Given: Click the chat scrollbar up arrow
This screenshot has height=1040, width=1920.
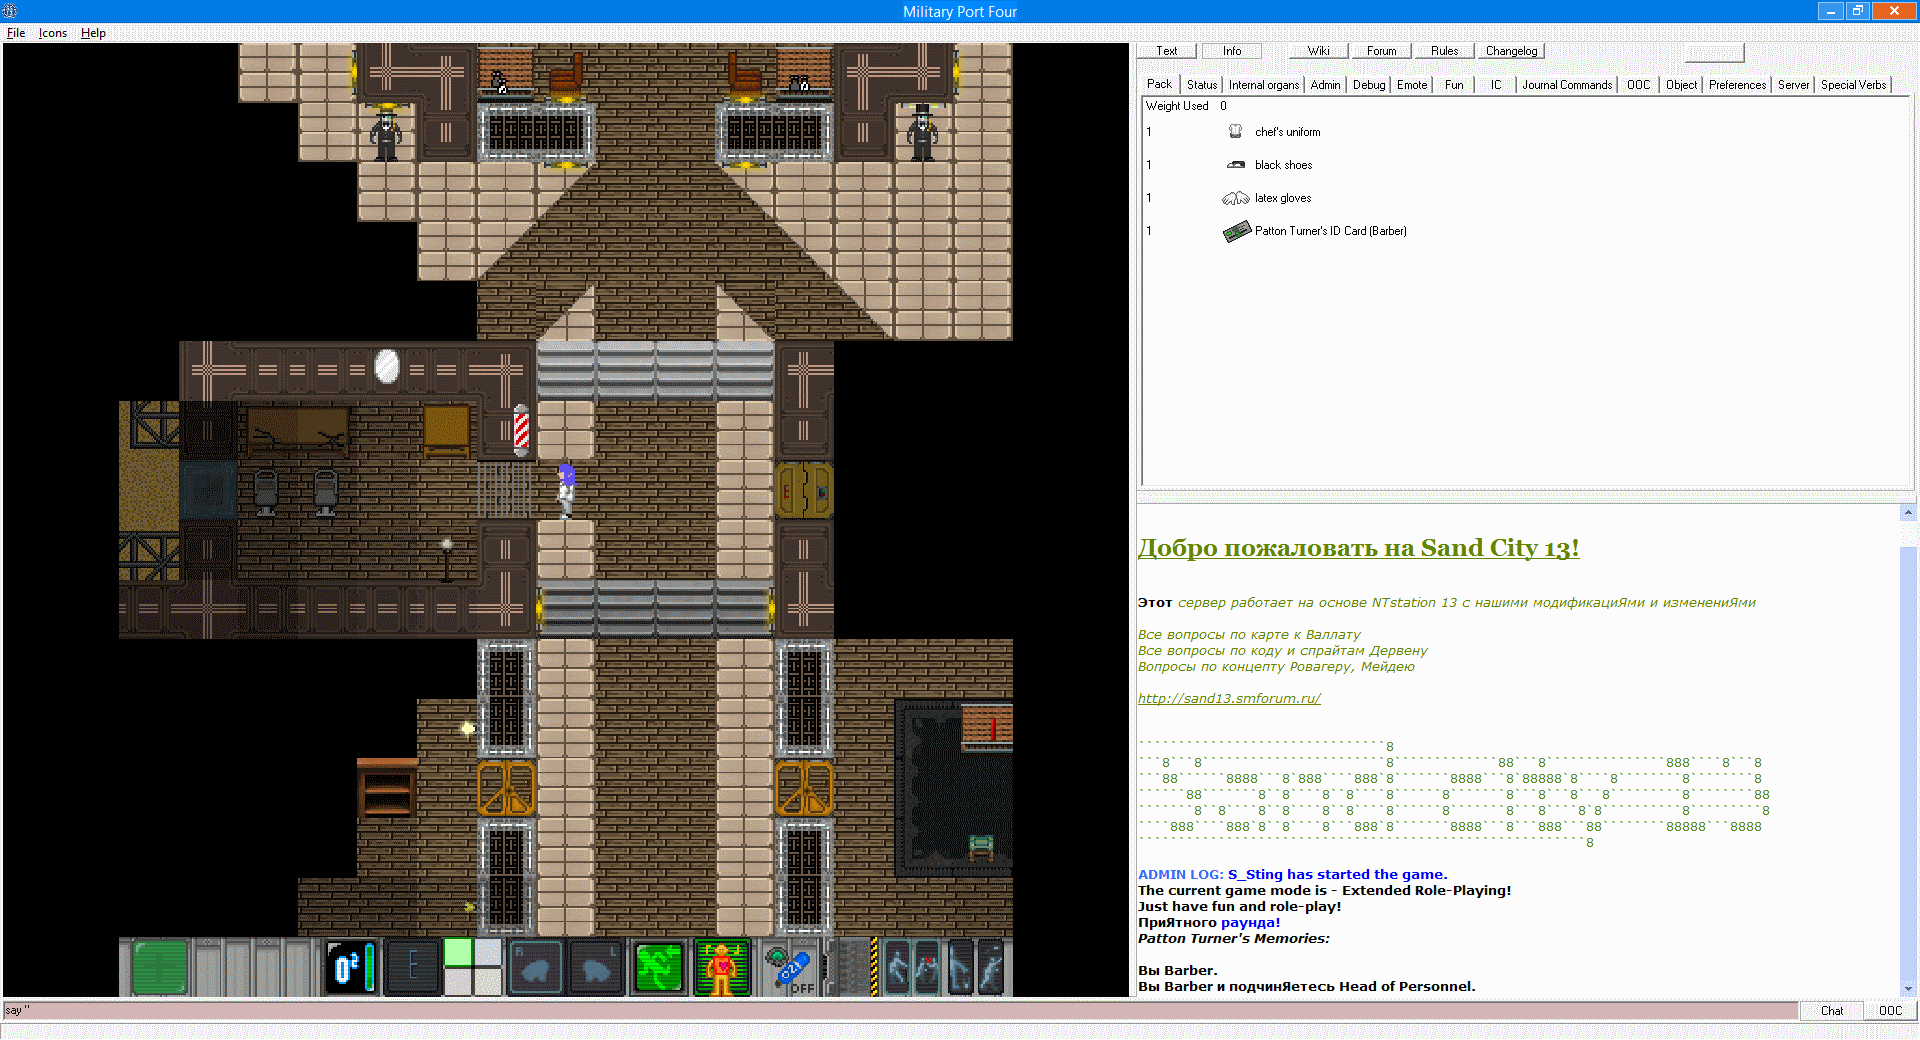Looking at the screenshot, I should tap(1908, 512).
